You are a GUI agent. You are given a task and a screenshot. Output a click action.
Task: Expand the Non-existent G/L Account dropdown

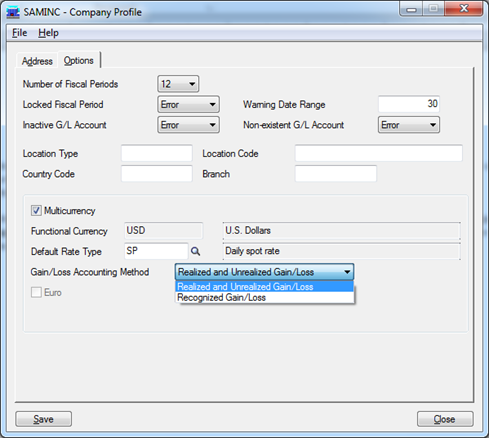(x=409, y=125)
